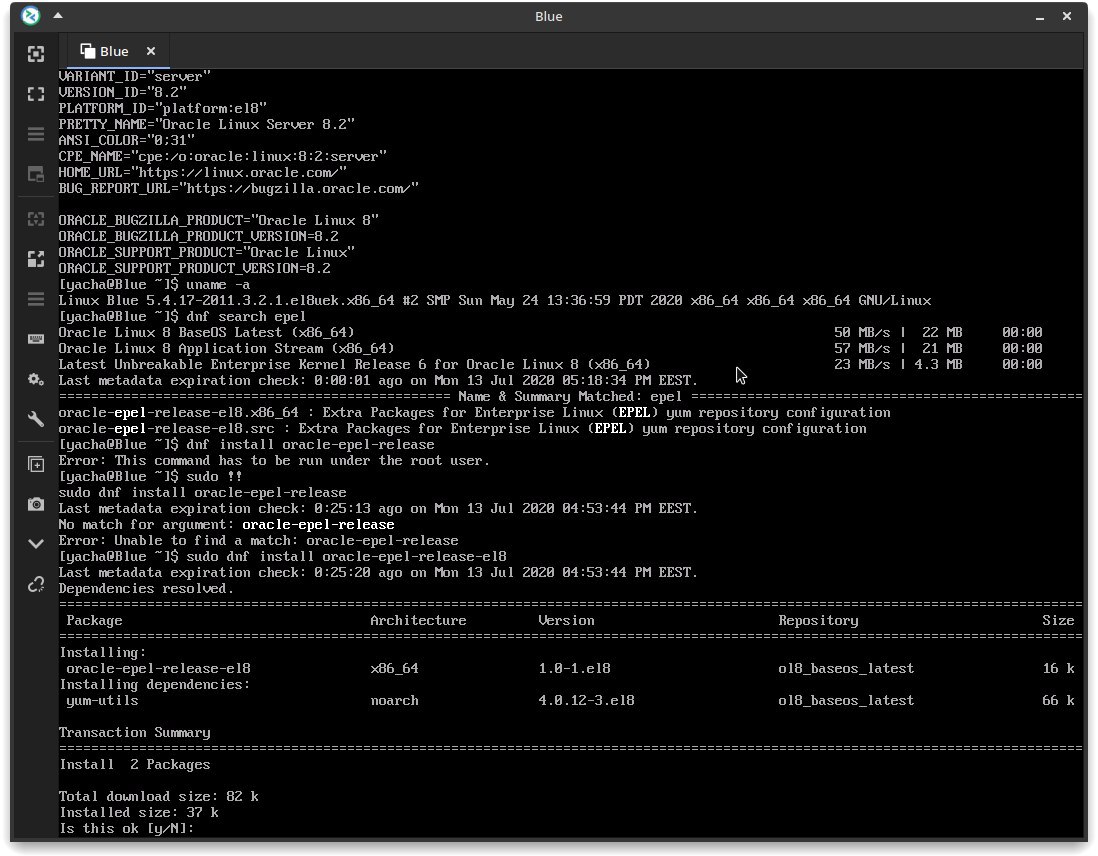
Task: Take a screenshot with the camera icon
Action: tap(36, 504)
